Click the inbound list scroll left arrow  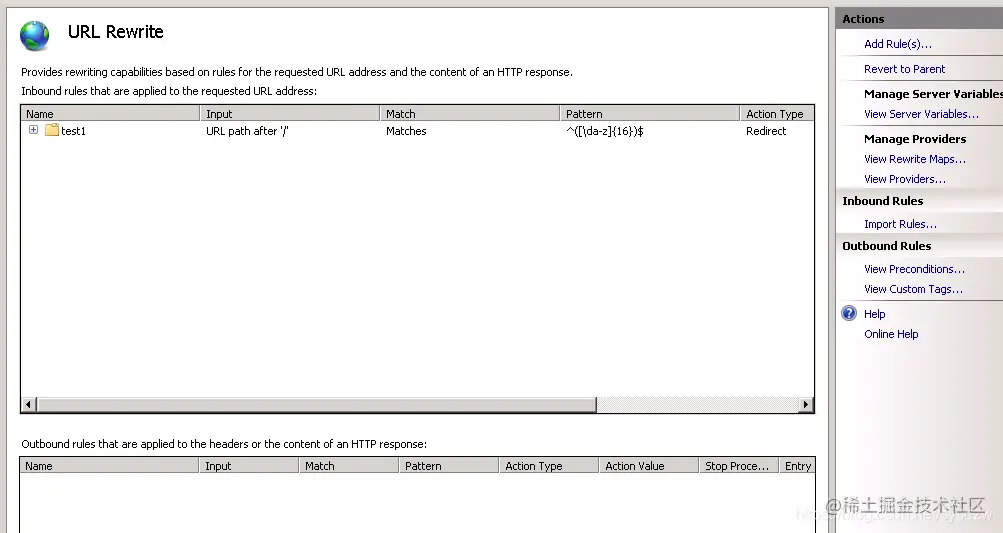[x=28, y=404]
